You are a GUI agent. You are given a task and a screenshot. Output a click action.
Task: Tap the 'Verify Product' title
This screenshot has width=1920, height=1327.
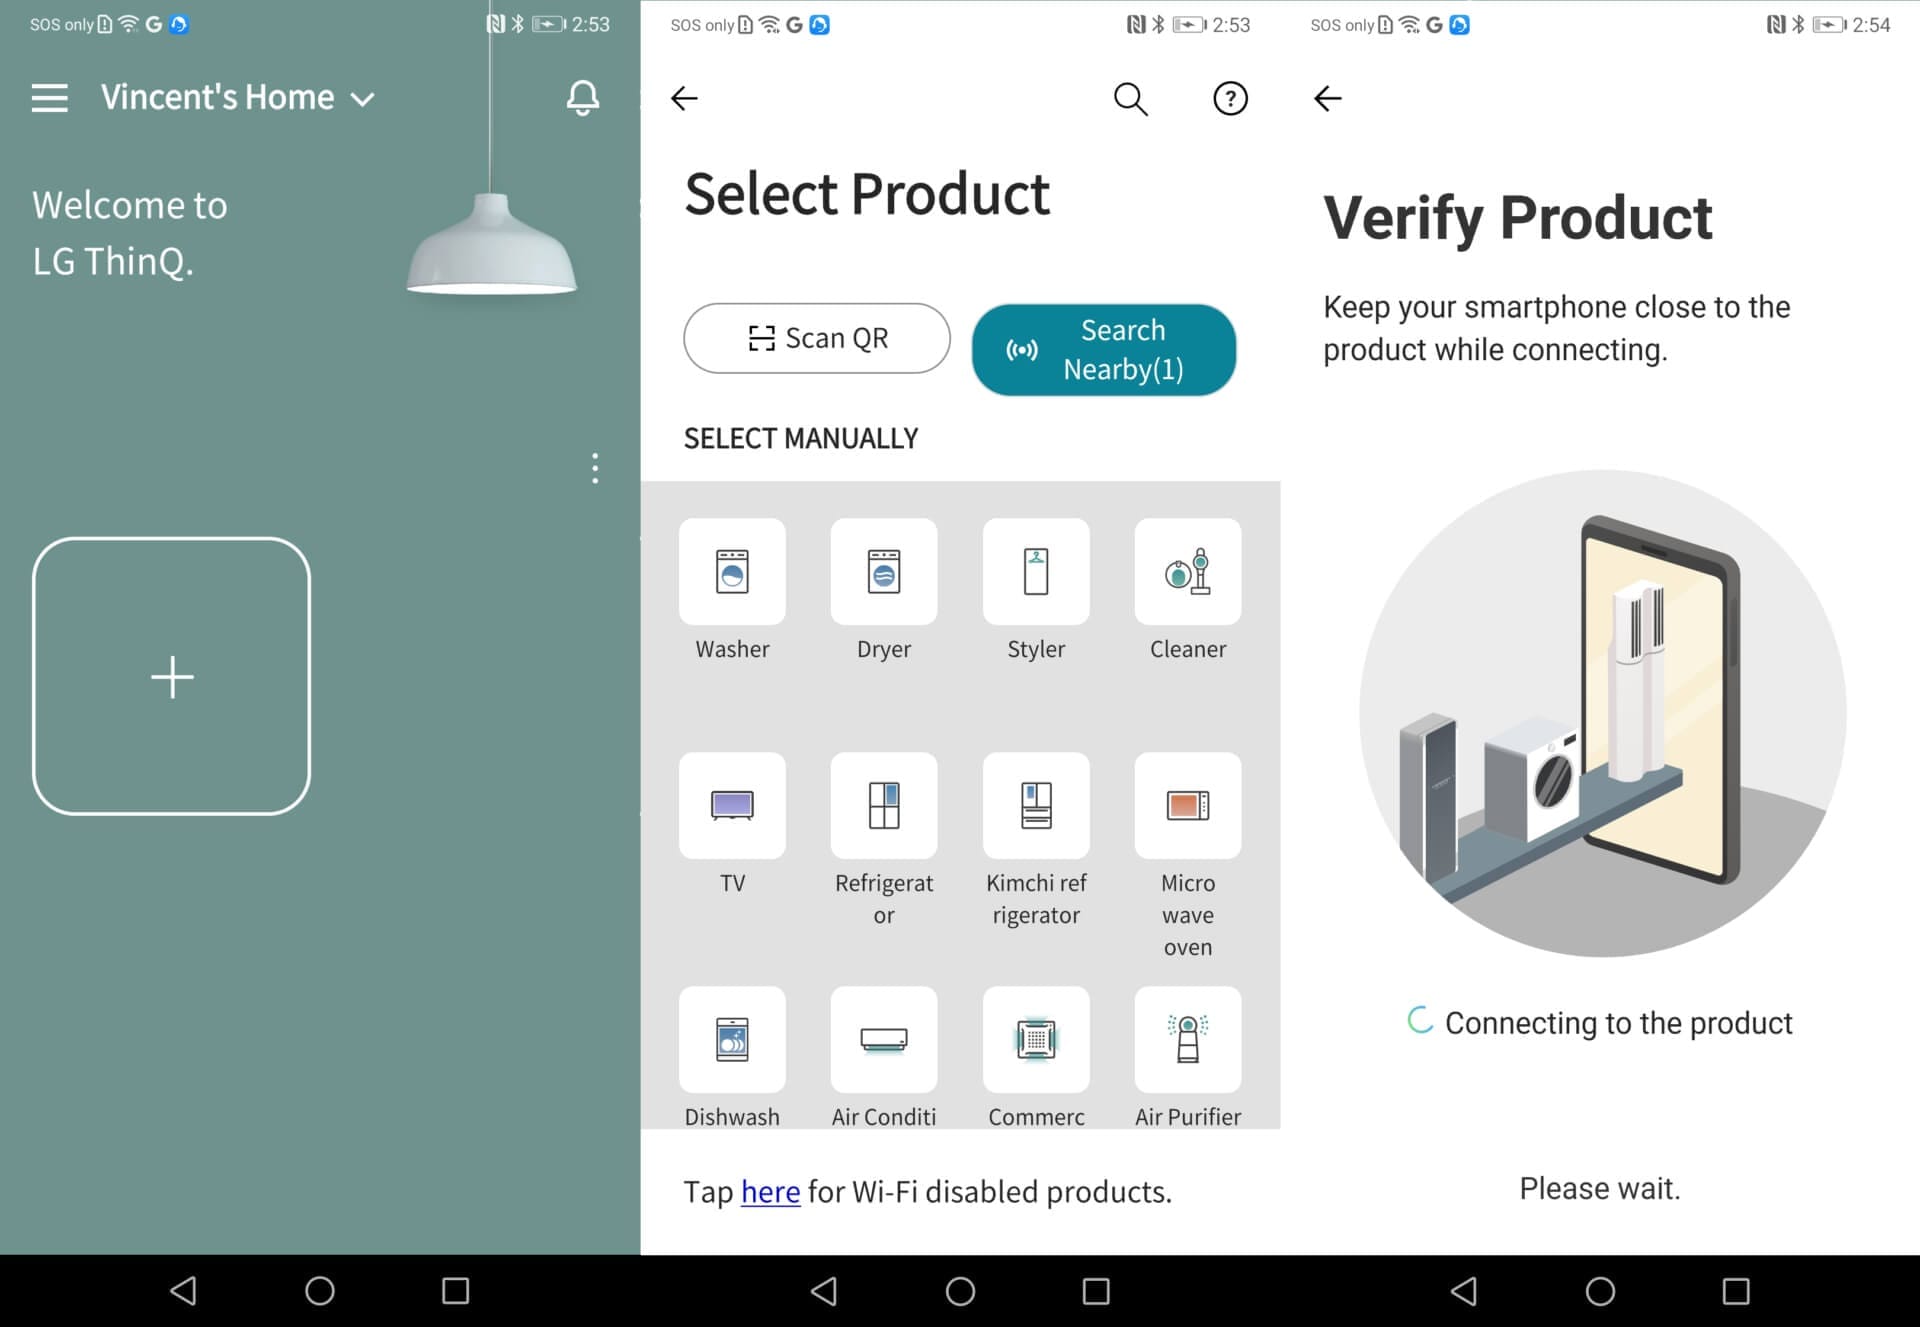click(x=1518, y=218)
